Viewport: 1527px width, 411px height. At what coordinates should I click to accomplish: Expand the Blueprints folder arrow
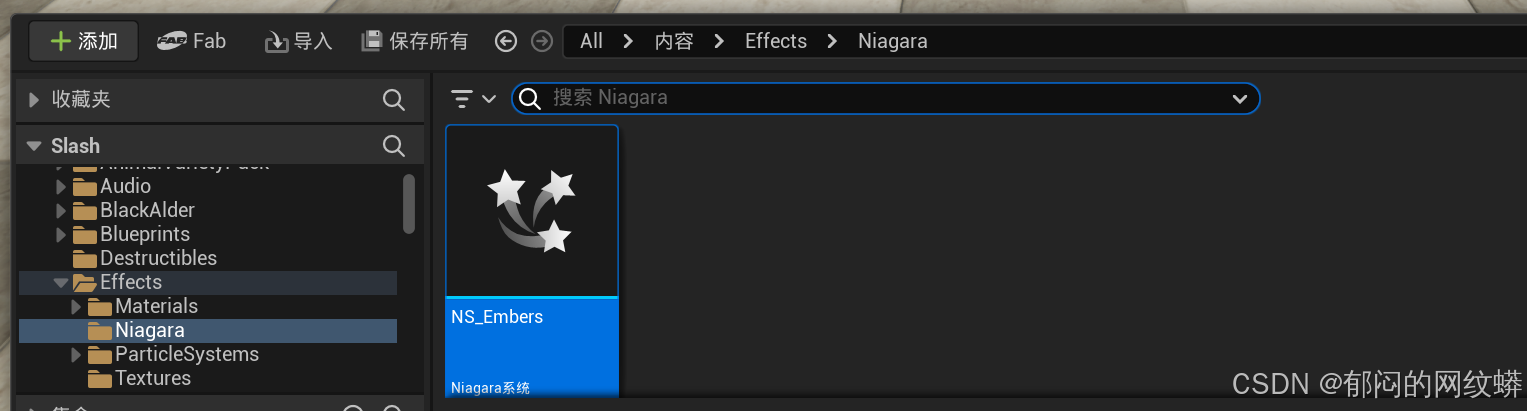[61, 234]
